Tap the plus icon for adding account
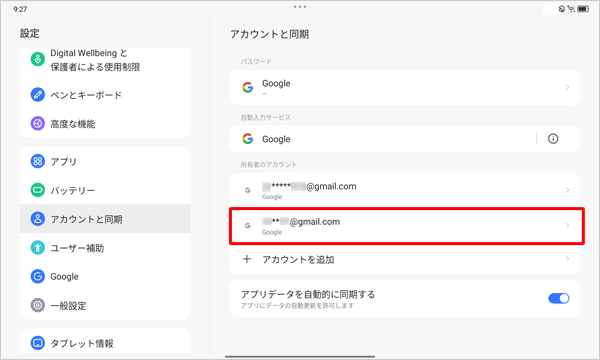This screenshot has height=360, width=600. 247,259
